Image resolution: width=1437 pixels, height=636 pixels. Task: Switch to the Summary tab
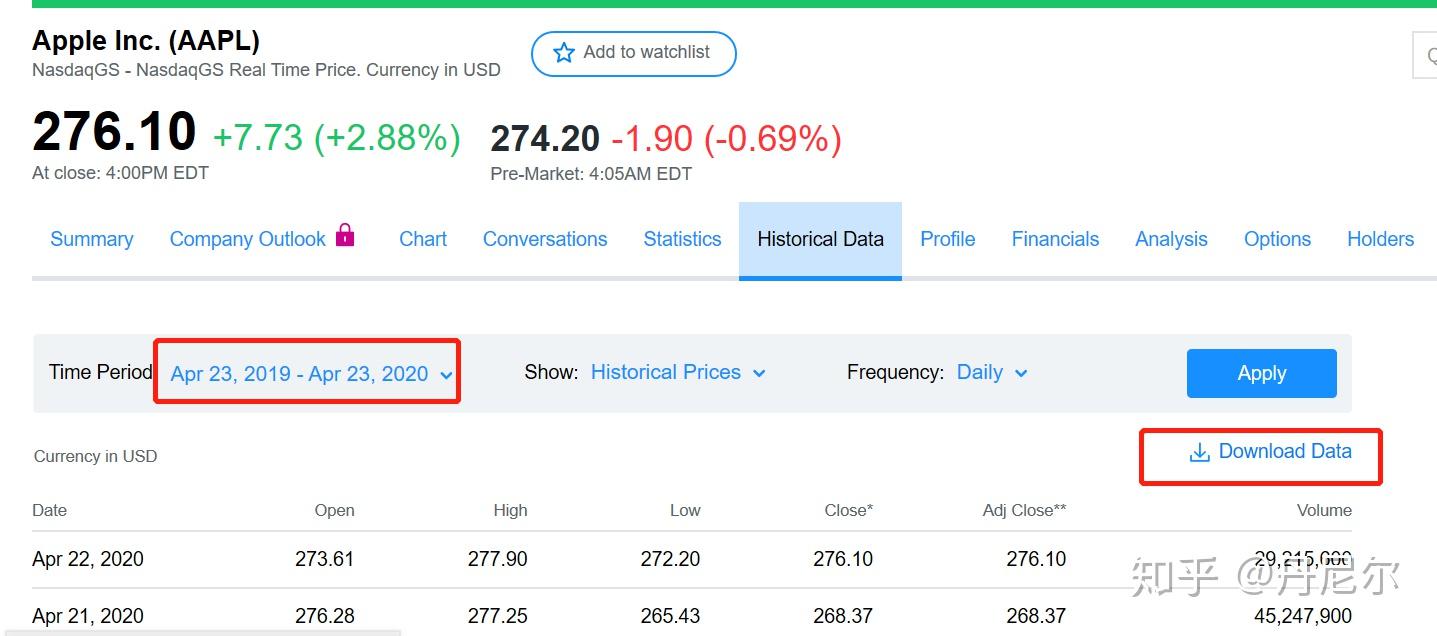tap(91, 239)
